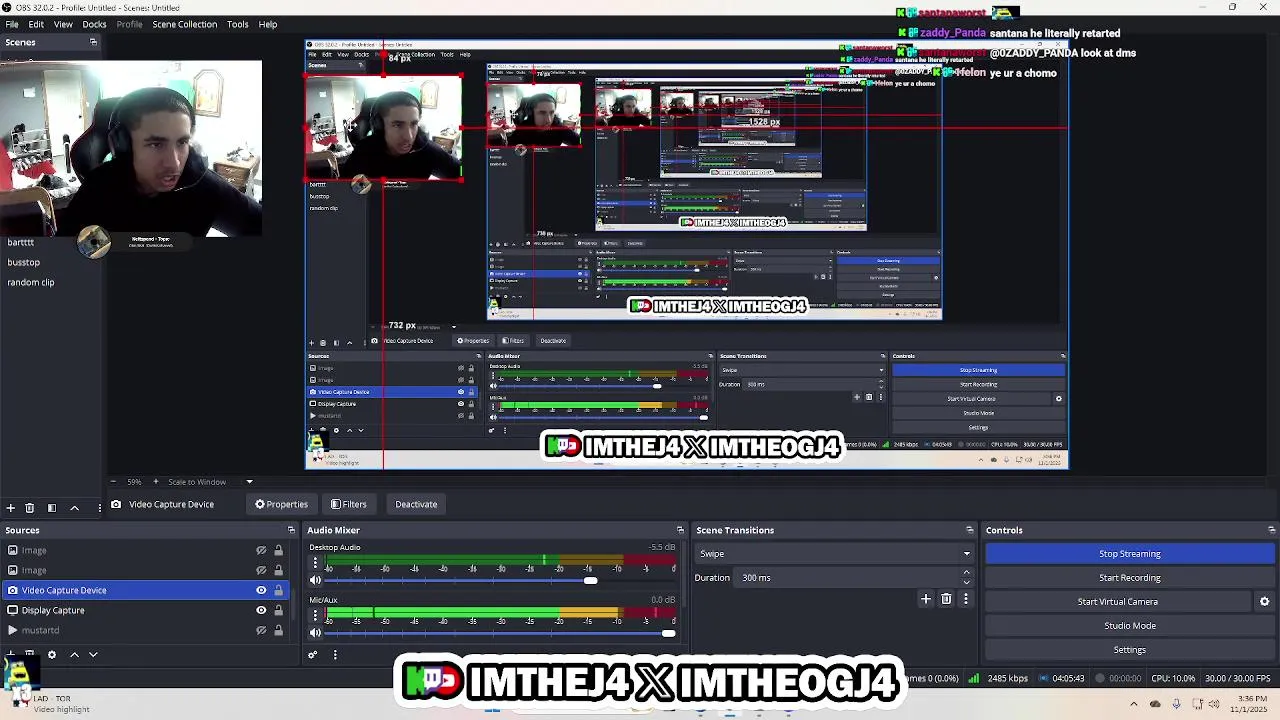Show hidden system tray icons chevron
The height and width of the screenshot is (720, 1280).
click(1133, 704)
